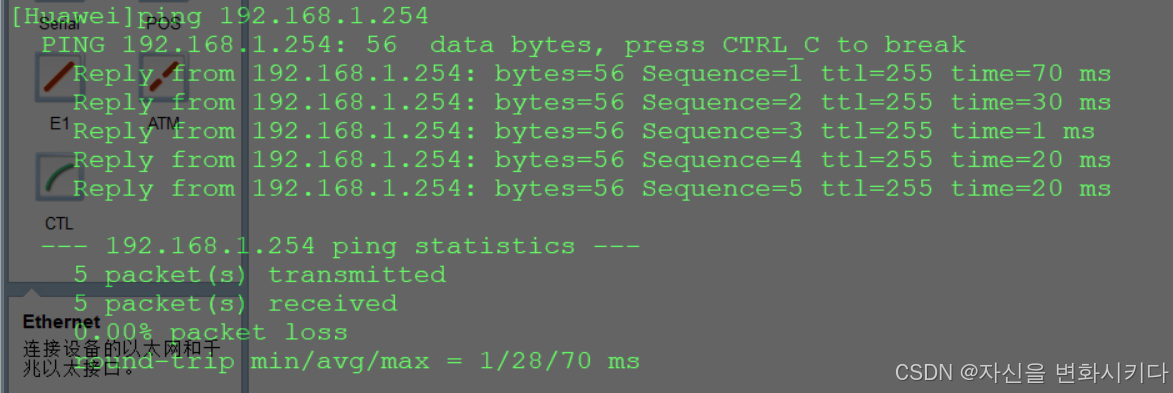Click the Sequence=3 reply with time=1 ms
The image size is (1173, 393).
point(584,131)
